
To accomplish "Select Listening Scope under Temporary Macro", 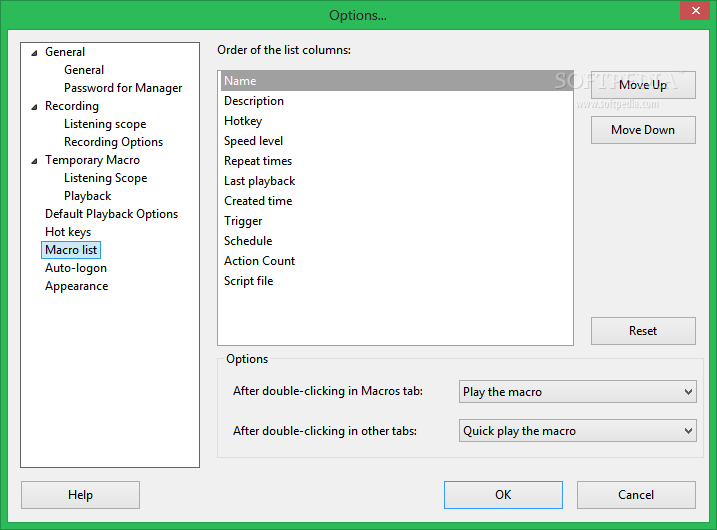I will coord(106,178).
